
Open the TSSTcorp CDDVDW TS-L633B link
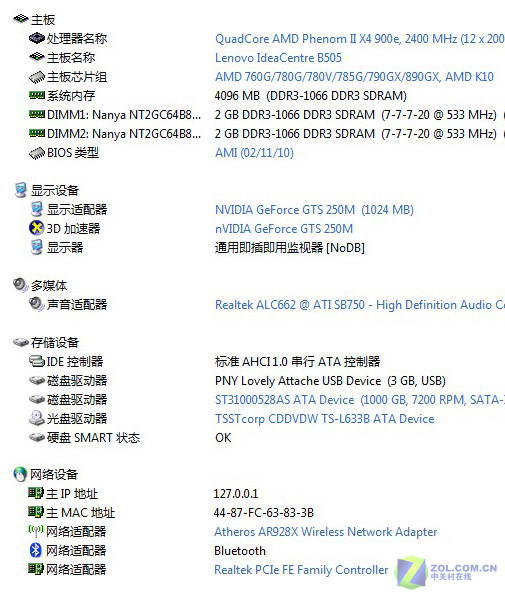point(324,419)
